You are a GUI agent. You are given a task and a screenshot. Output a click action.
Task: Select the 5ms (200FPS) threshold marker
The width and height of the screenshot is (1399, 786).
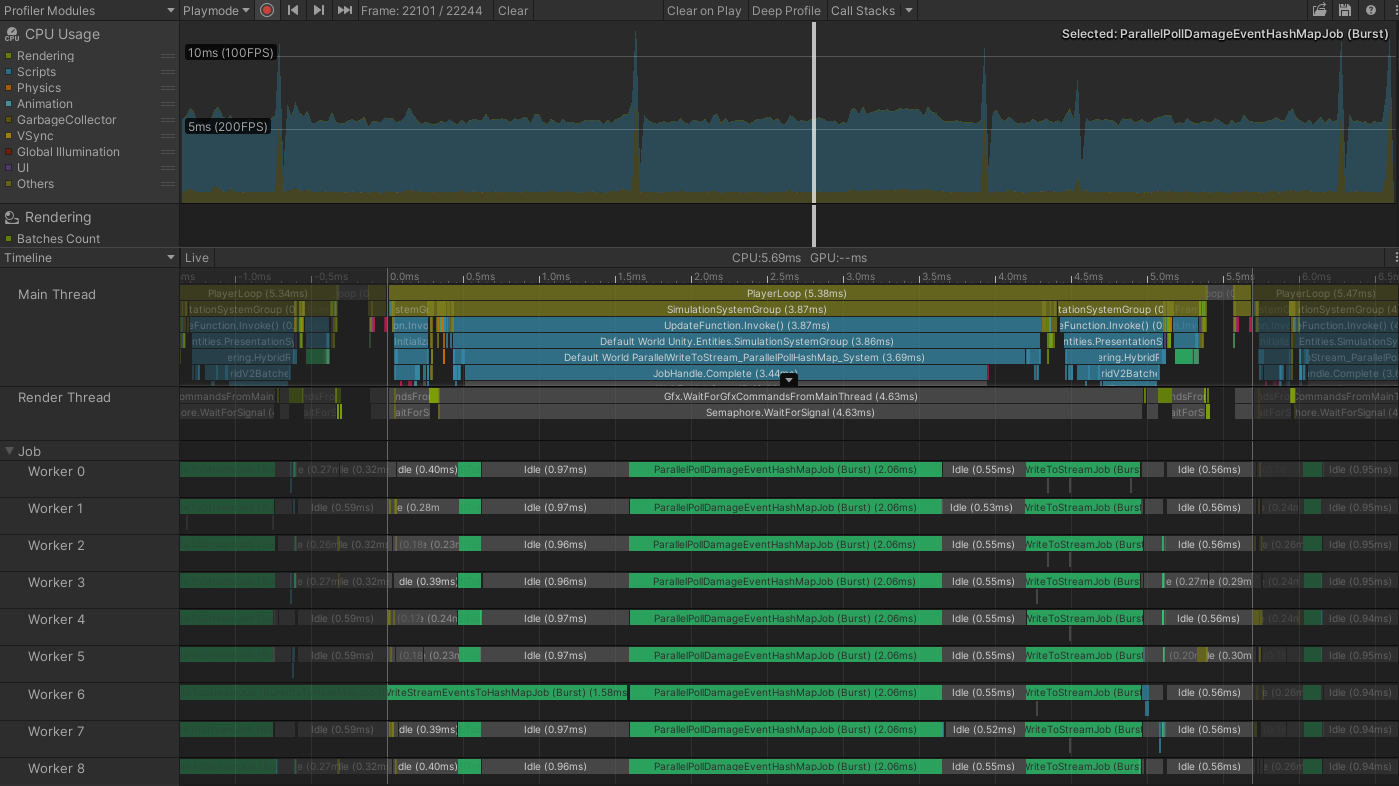point(228,127)
